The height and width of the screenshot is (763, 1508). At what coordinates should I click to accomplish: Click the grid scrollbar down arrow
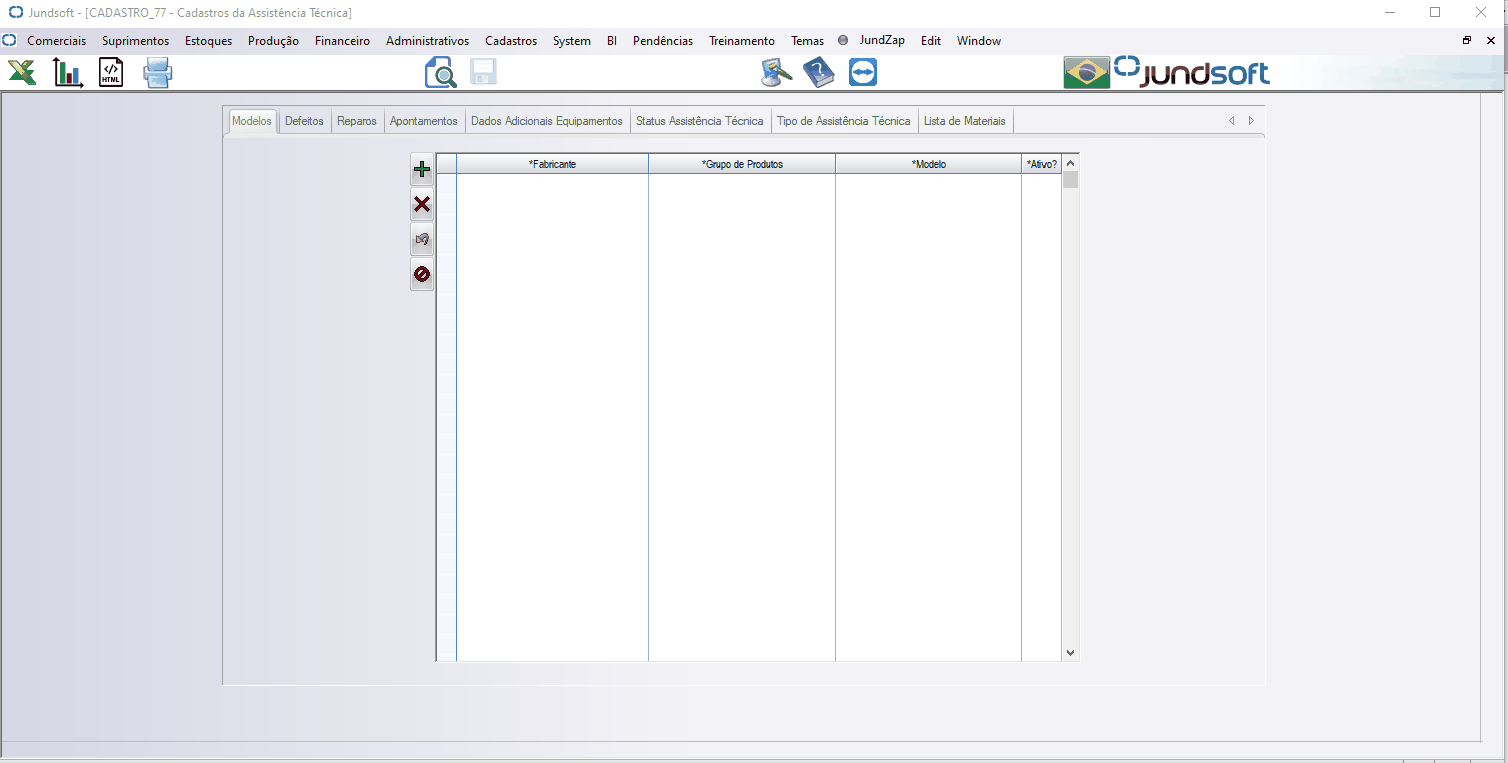coord(1070,653)
